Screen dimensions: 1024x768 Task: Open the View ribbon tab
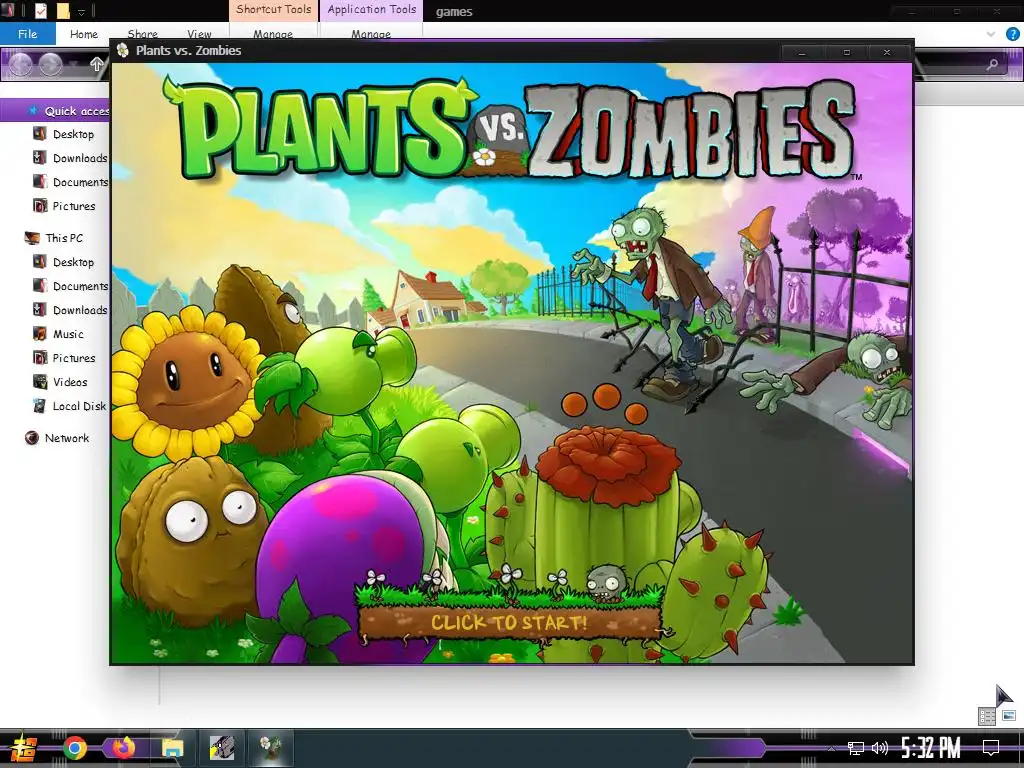point(199,34)
